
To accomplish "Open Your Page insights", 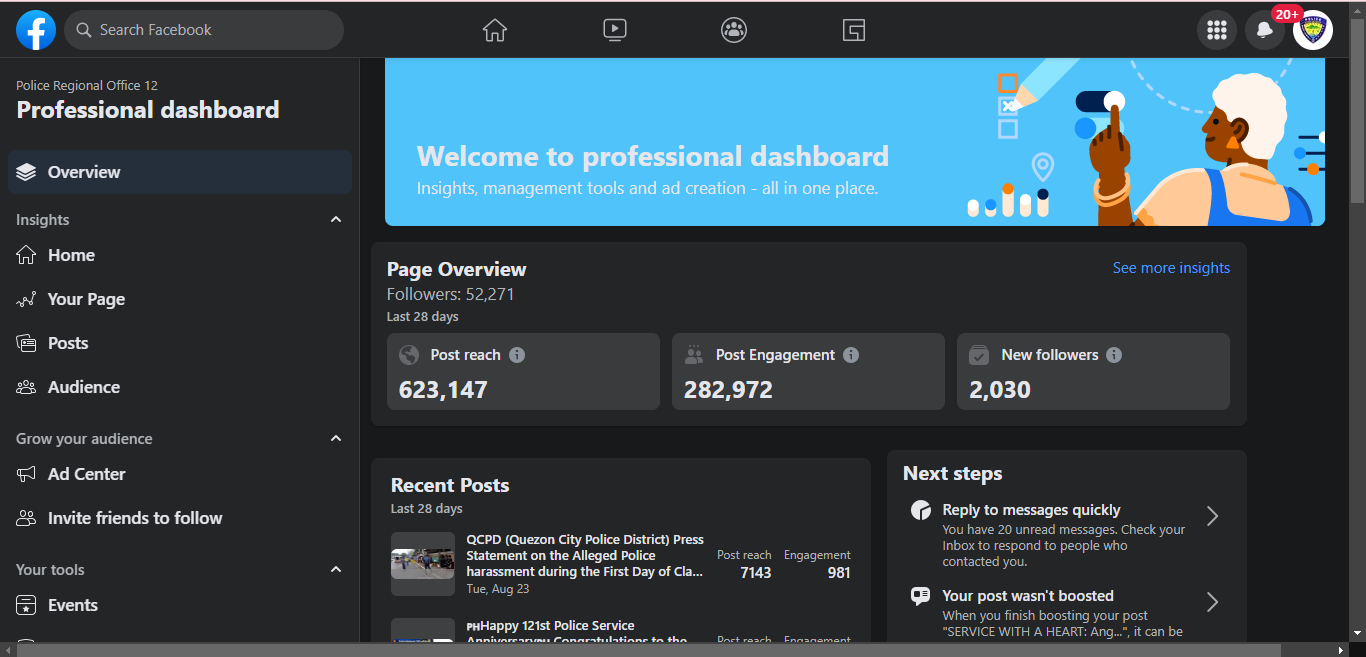I will [x=180, y=299].
